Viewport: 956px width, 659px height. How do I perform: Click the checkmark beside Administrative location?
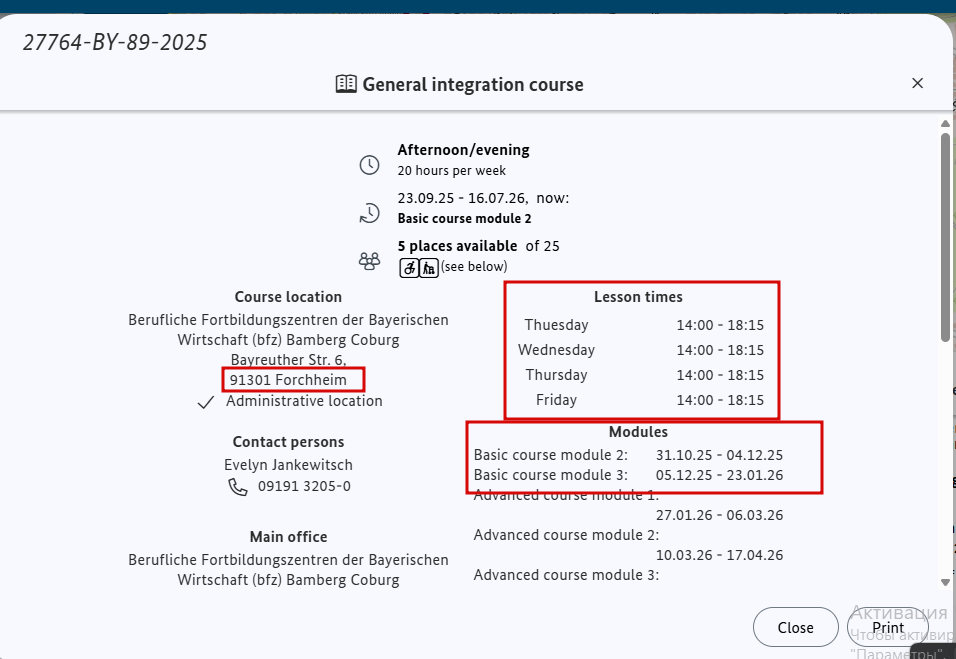point(206,402)
